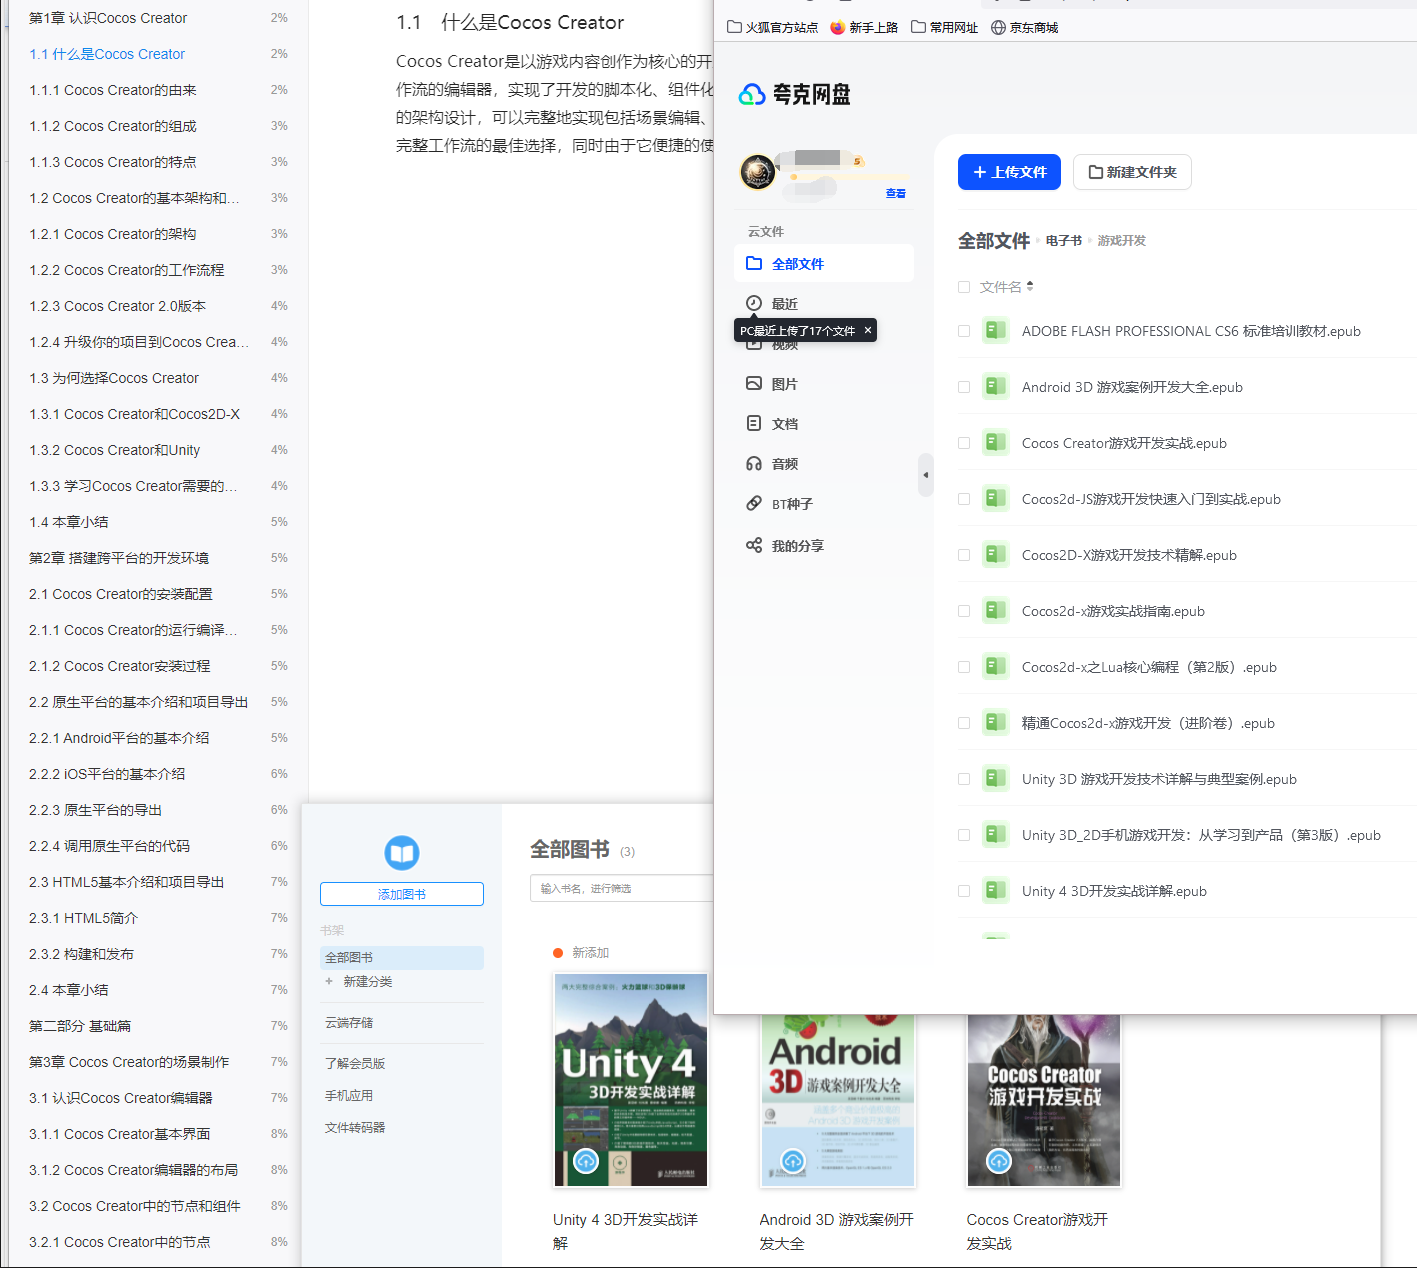Click epub icon of Cocos2d-JS游戏开发快速入门到实战
This screenshot has width=1417, height=1268.
click(x=995, y=498)
